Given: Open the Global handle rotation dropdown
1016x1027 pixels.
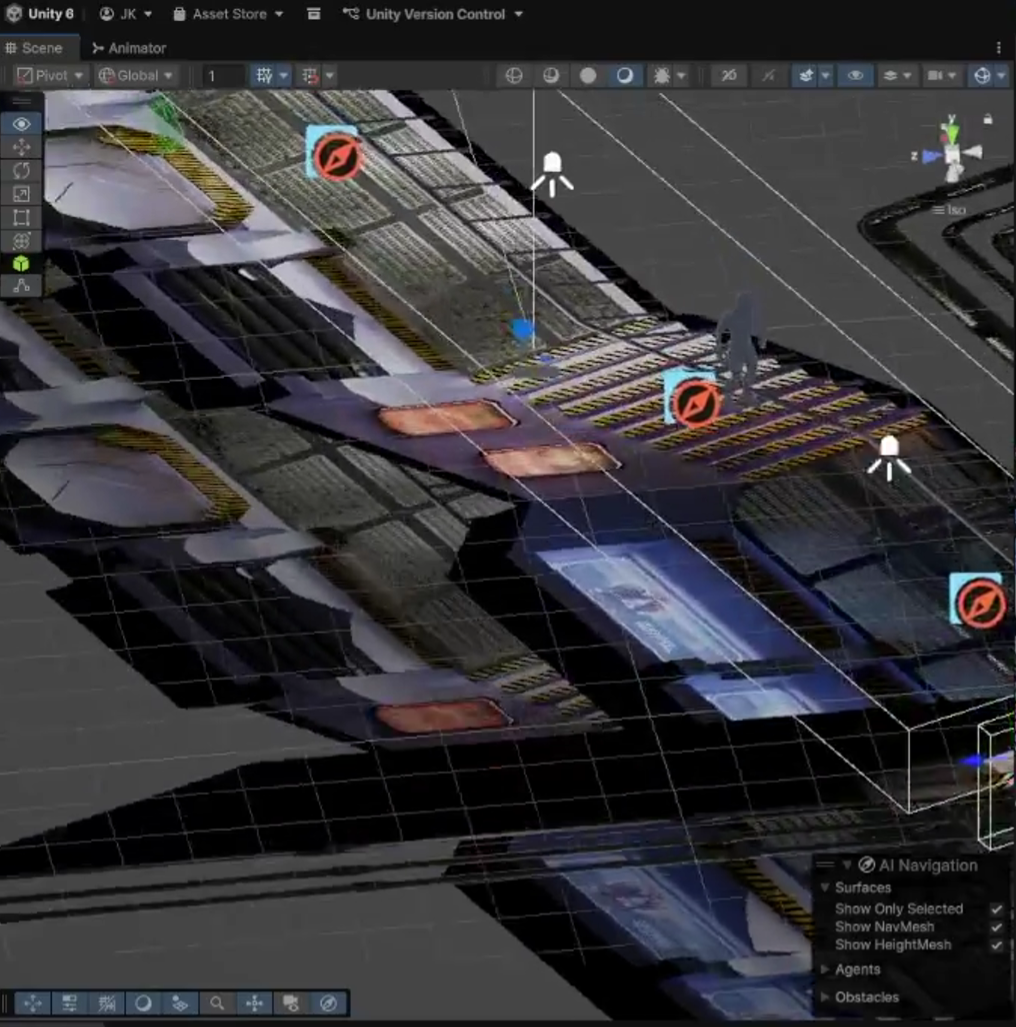Looking at the screenshot, I should click(137, 76).
